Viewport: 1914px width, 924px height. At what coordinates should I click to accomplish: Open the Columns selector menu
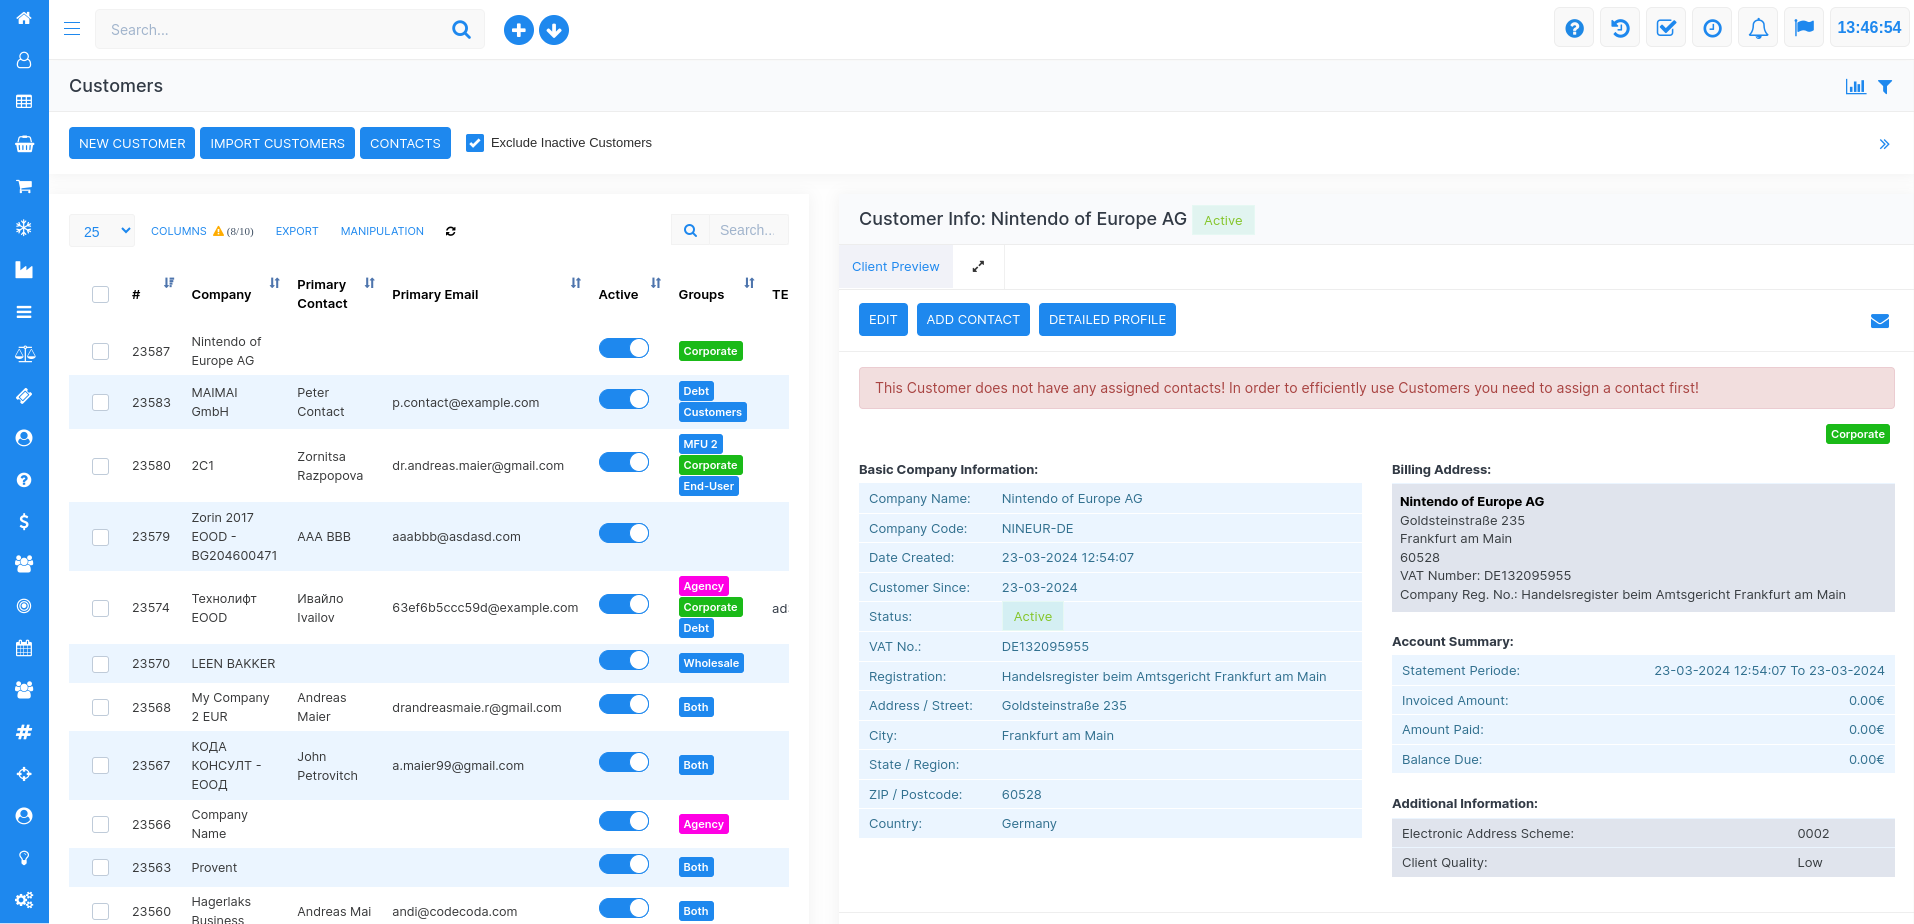pos(179,231)
